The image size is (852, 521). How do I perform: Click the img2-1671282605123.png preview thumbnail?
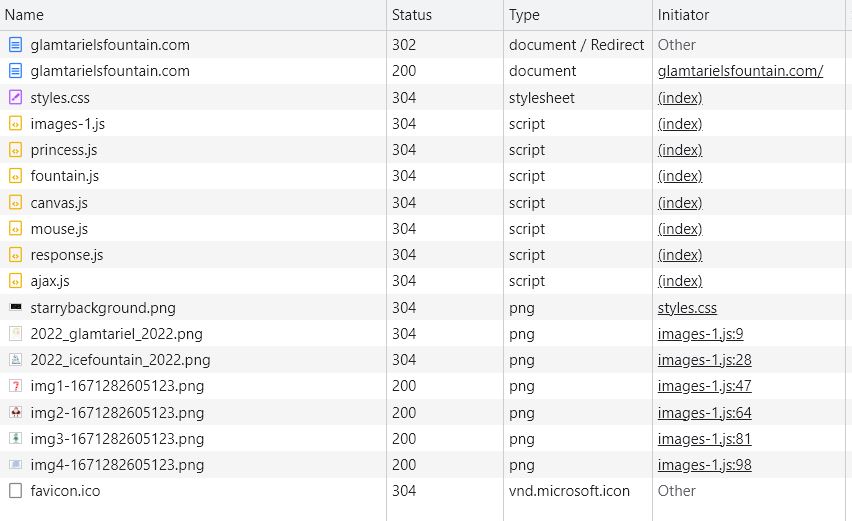click(x=16, y=413)
